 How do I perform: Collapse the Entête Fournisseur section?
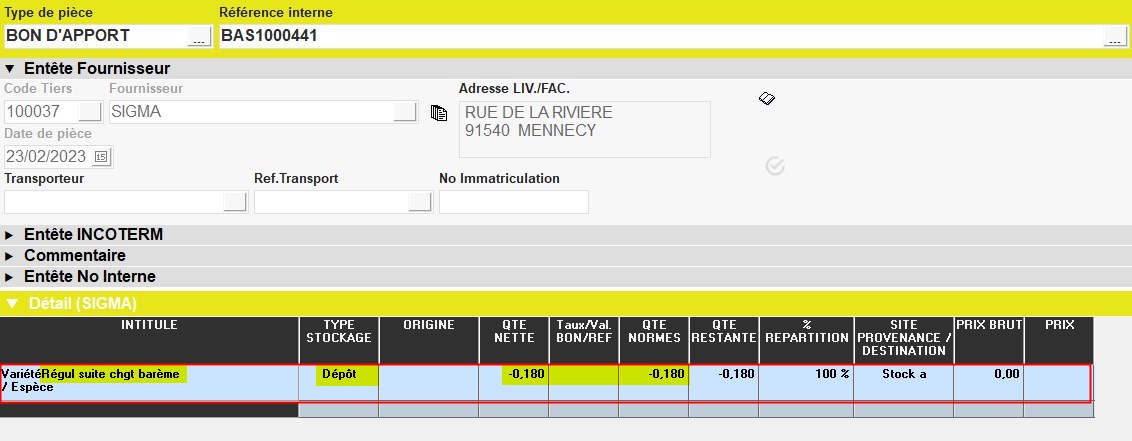(x=11, y=69)
